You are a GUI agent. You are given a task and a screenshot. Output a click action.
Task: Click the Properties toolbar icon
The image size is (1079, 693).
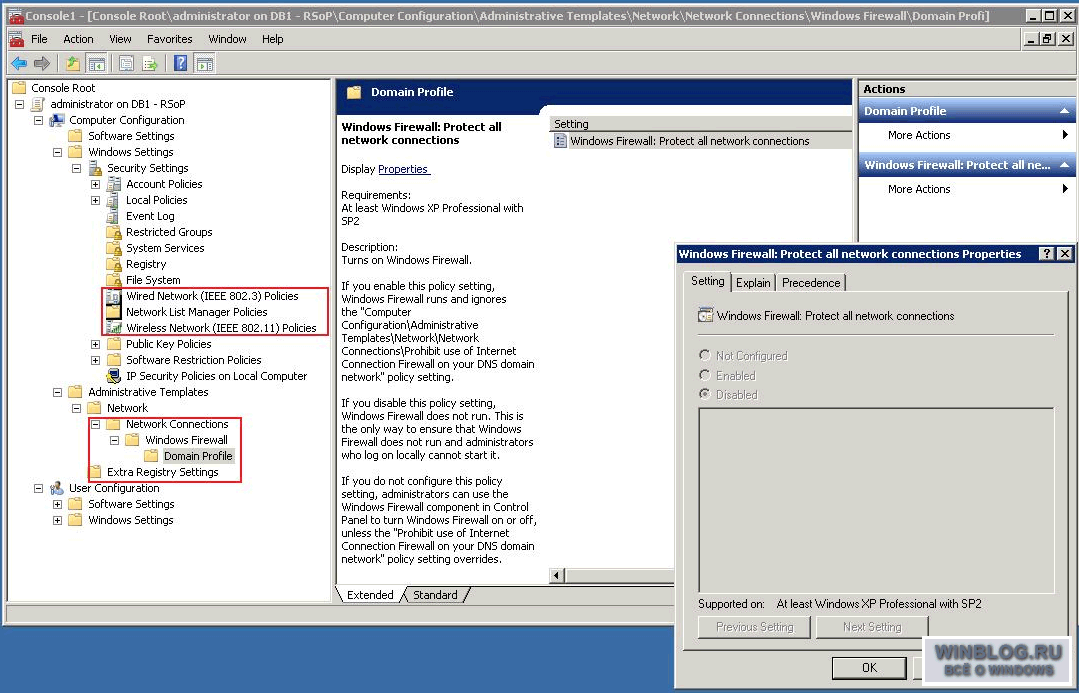click(127, 64)
